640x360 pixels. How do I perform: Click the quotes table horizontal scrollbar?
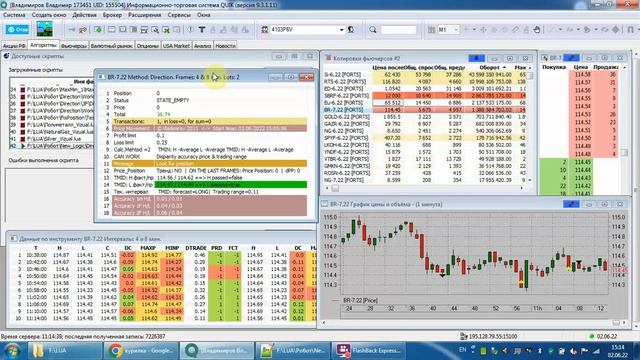424,188
